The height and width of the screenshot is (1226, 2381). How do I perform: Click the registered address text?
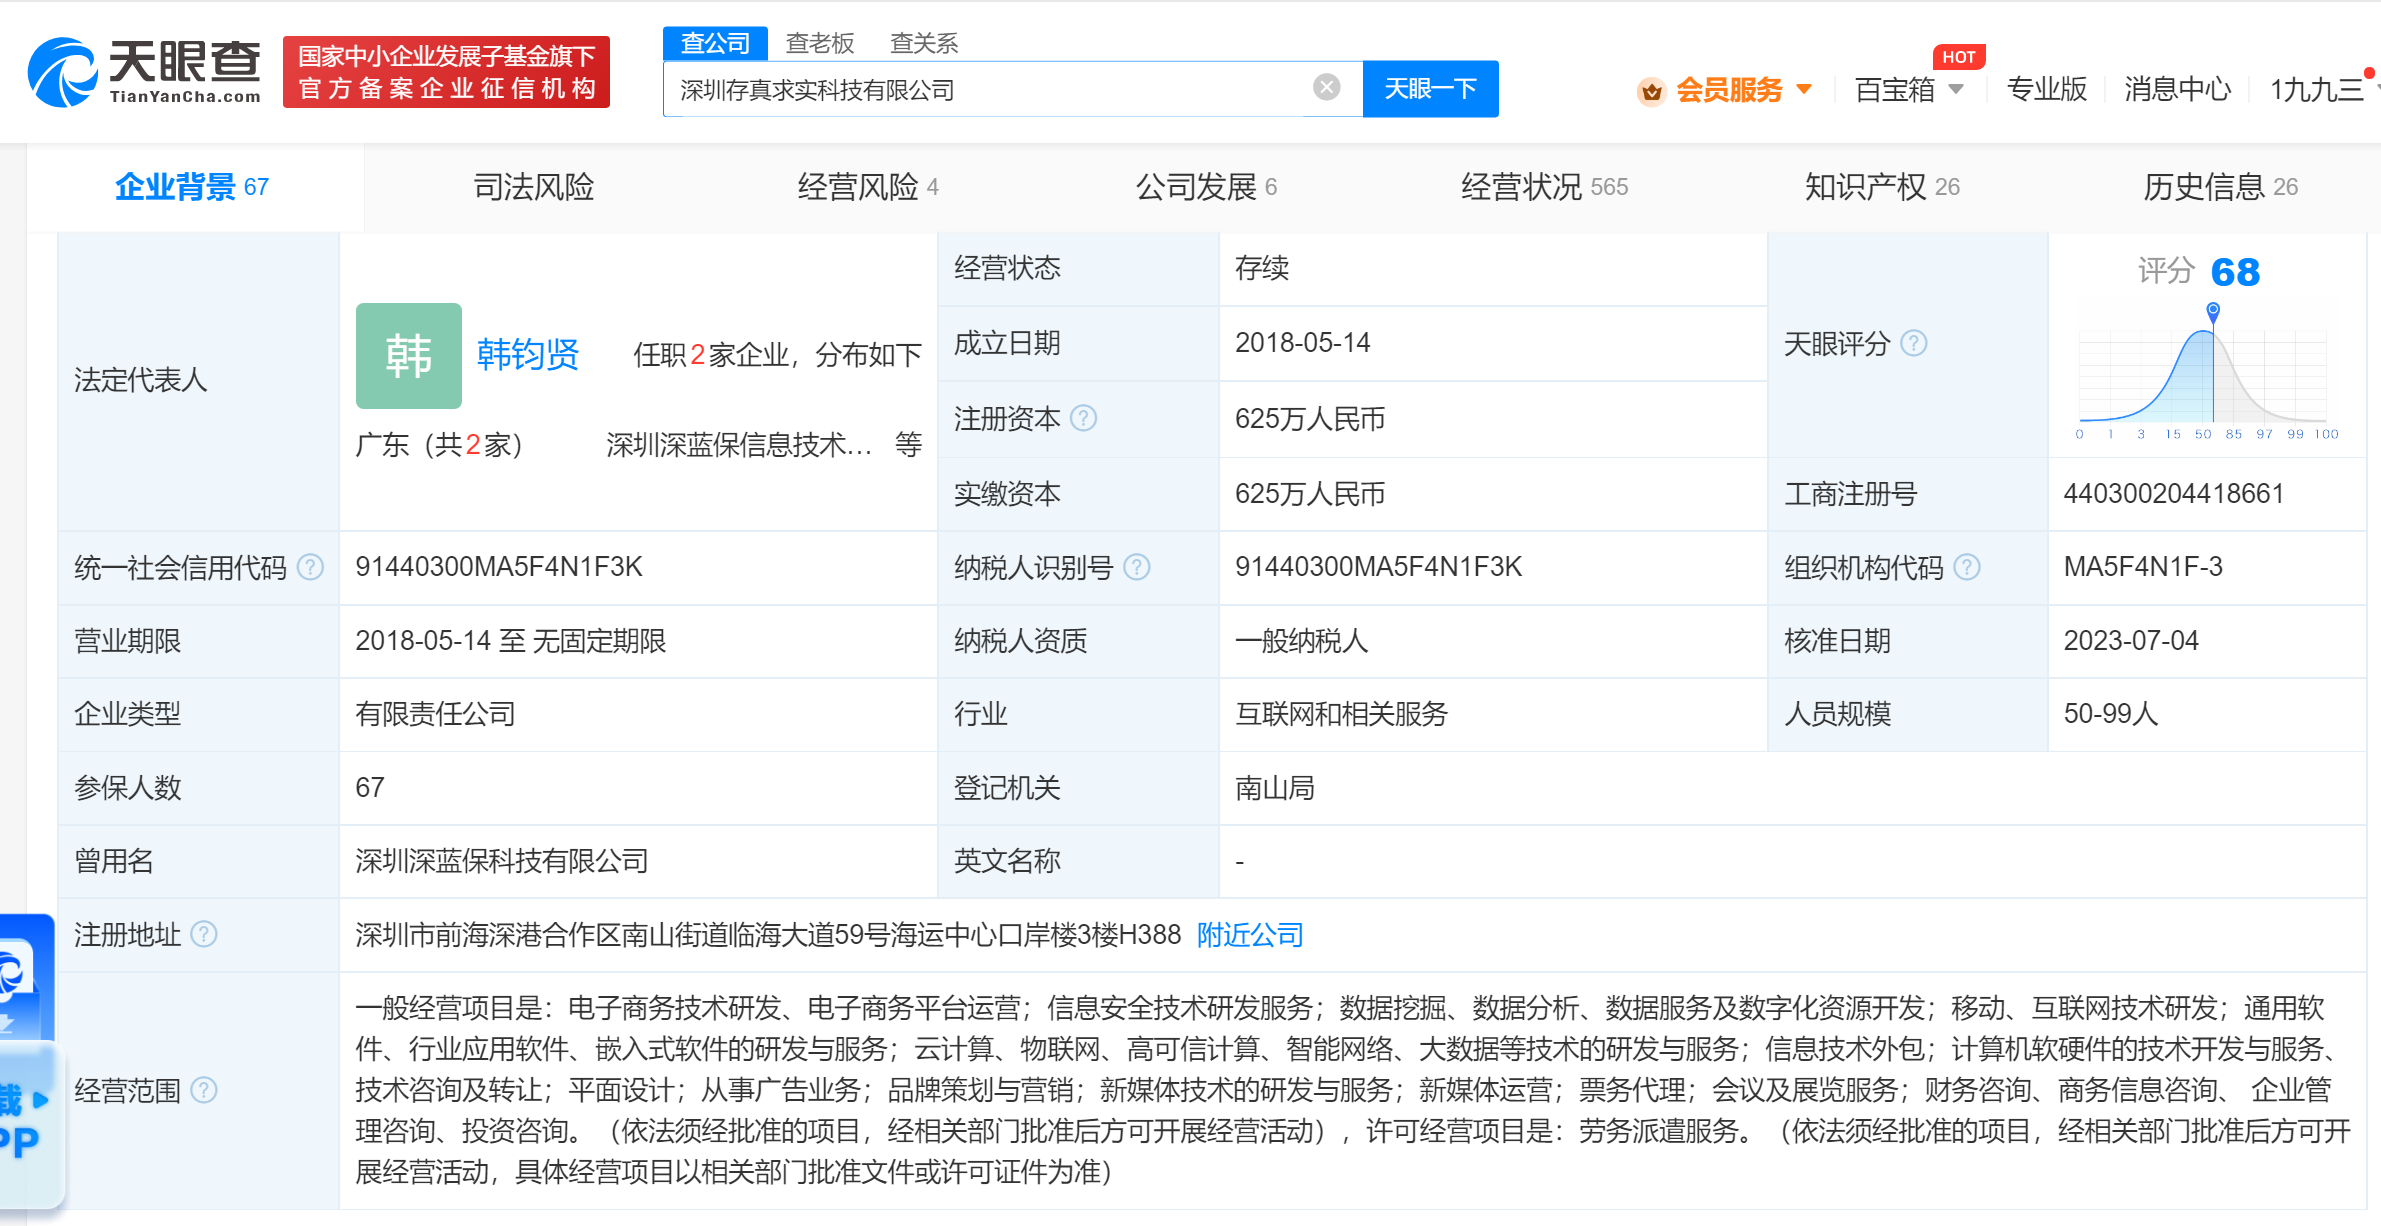(768, 935)
